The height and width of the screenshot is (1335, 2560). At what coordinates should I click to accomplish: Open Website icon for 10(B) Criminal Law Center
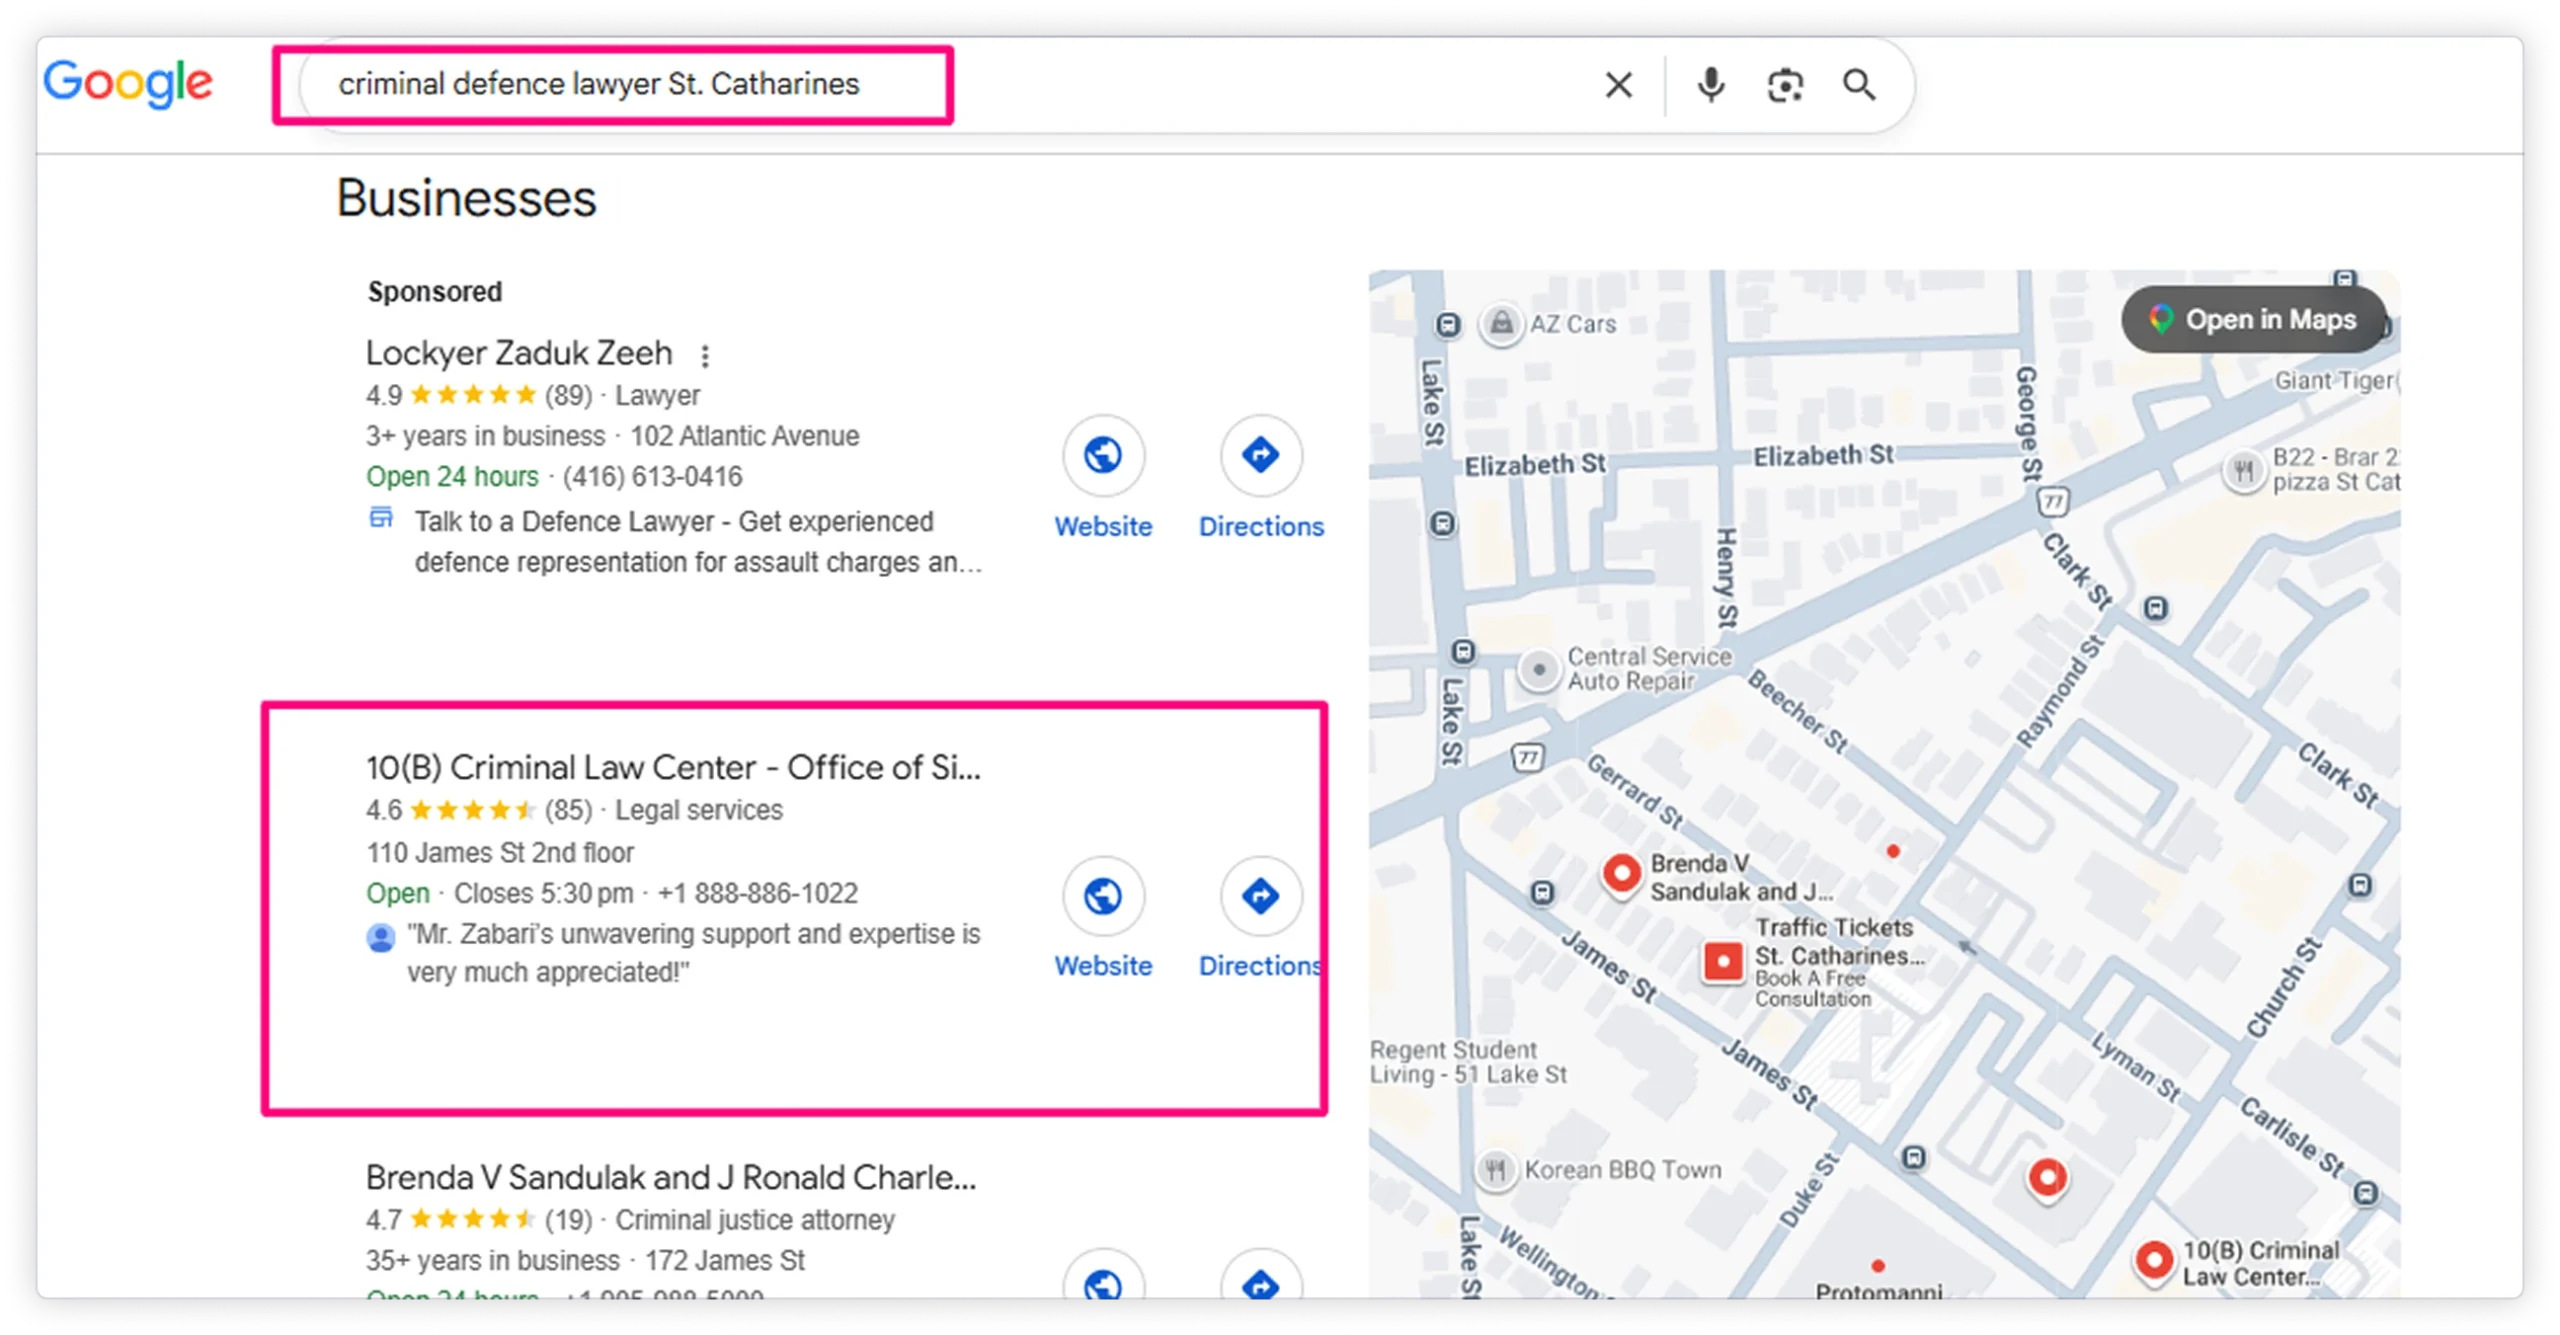click(x=1103, y=896)
